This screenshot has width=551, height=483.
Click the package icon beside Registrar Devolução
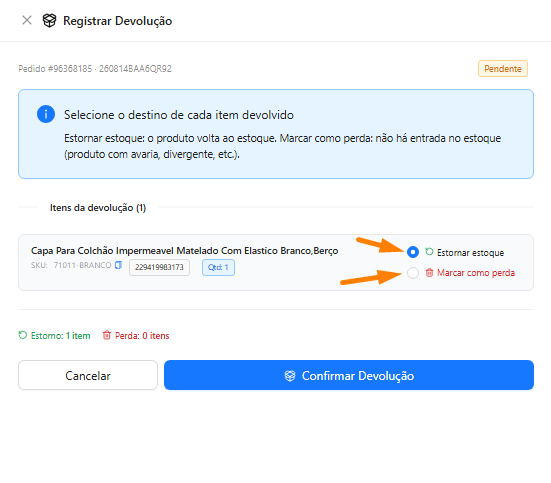coord(49,20)
